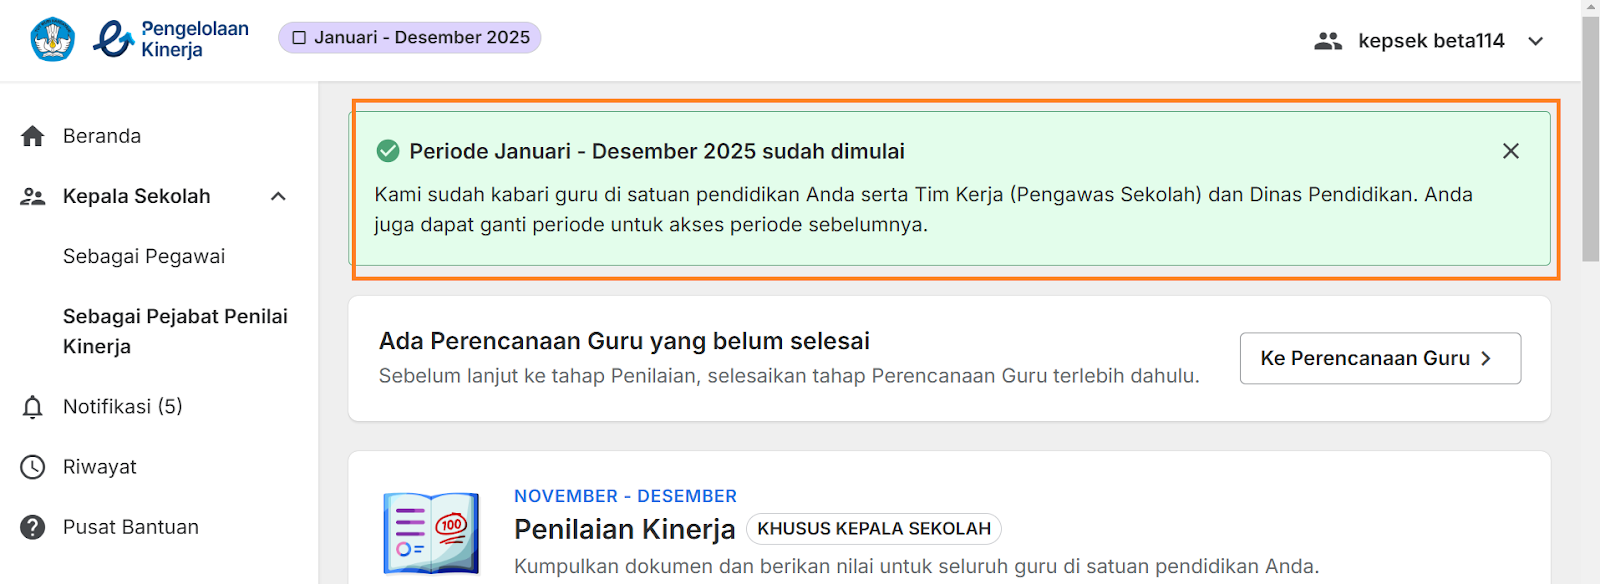
Task: Open the Notifikasi bell icon
Action: click(33, 407)
